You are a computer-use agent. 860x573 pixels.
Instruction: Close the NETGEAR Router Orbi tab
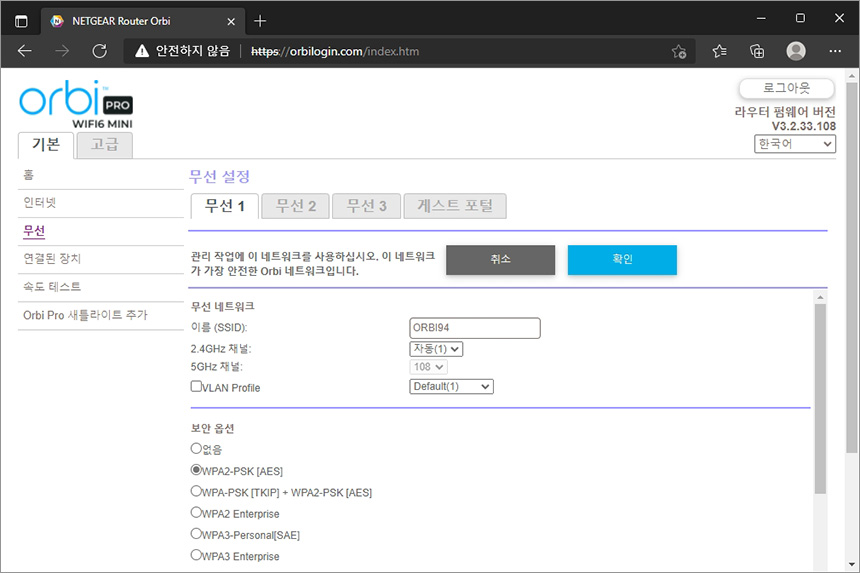pos(231,21)
